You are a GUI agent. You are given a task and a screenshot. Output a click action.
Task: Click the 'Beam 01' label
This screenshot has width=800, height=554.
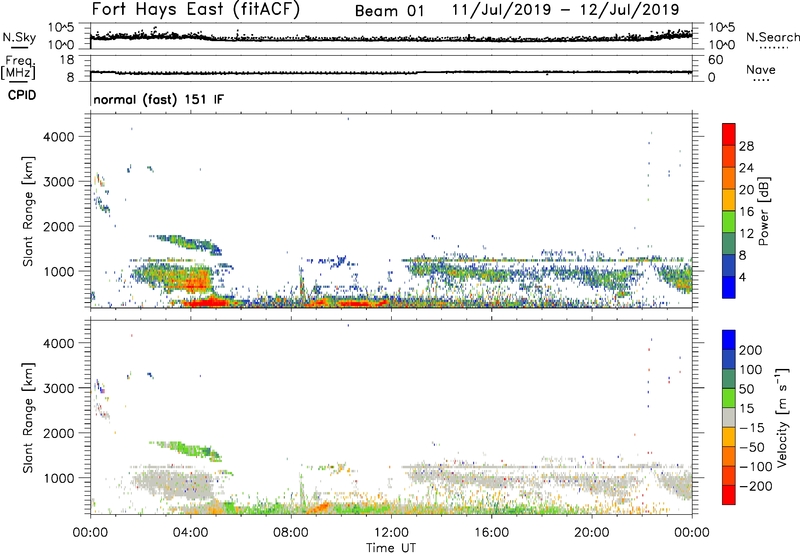coord(390,11)
